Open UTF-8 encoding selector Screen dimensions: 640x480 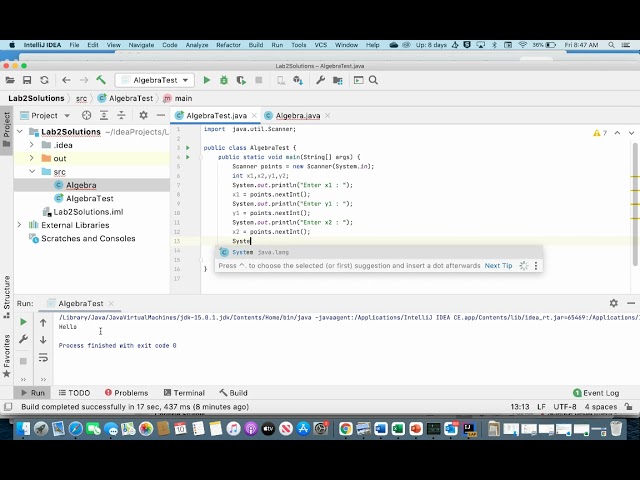pos(564,407)
